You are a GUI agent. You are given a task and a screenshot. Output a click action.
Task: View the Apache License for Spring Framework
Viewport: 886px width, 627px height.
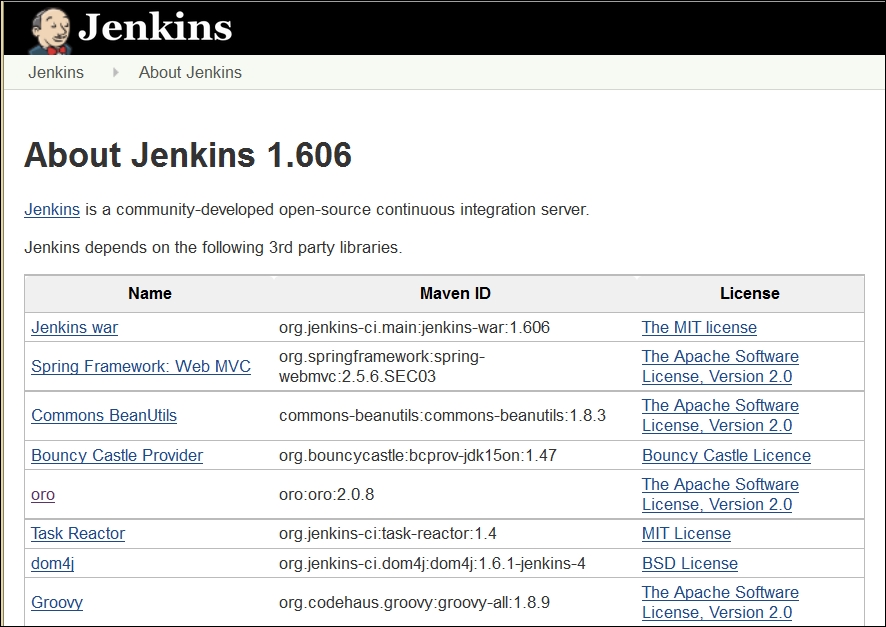tap(720, 366)
